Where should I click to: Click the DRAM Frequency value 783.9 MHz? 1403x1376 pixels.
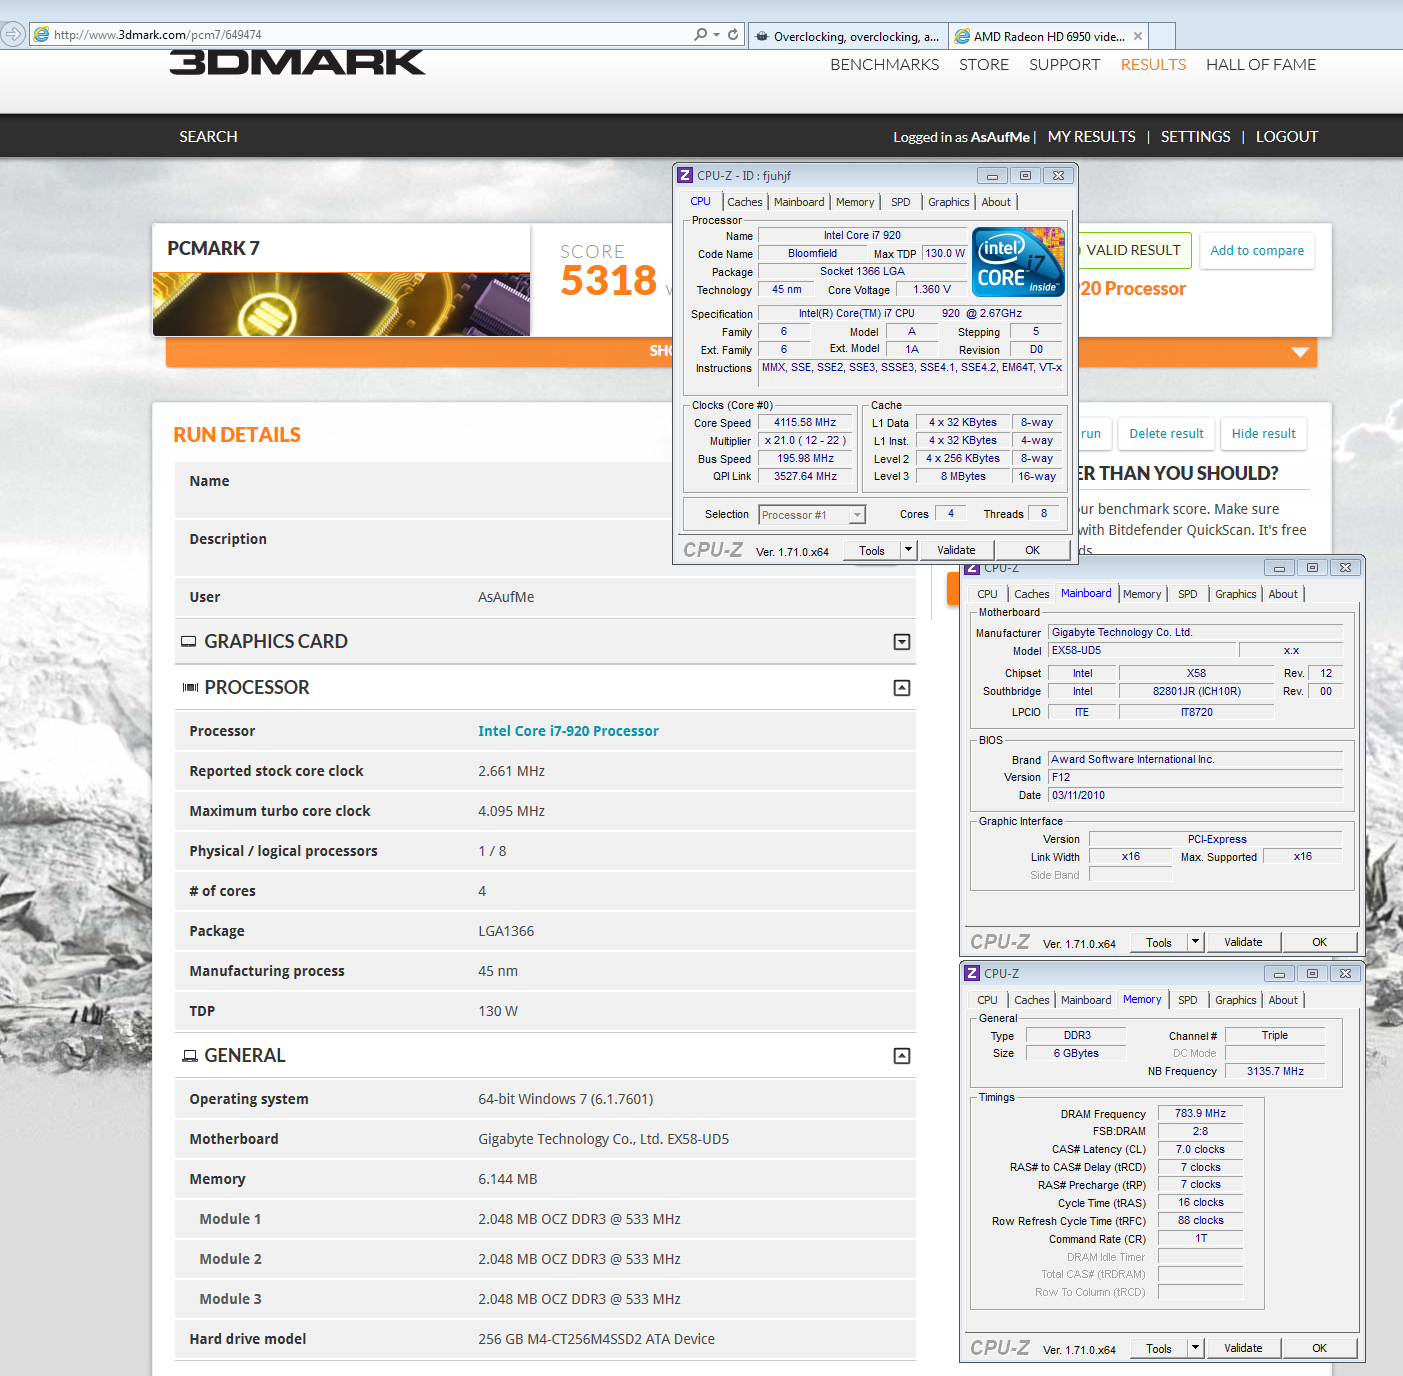(1200, 1113)
